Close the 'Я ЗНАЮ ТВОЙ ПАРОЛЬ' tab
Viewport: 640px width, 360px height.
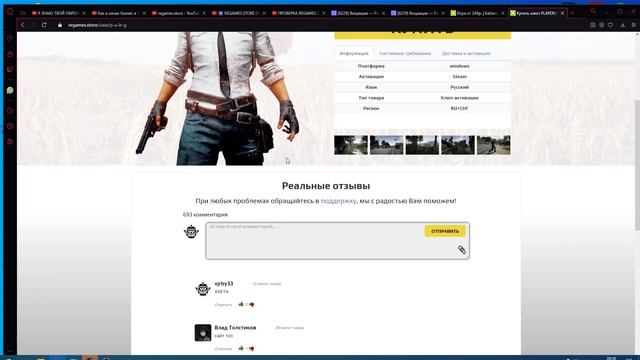(x=84, y=13)
